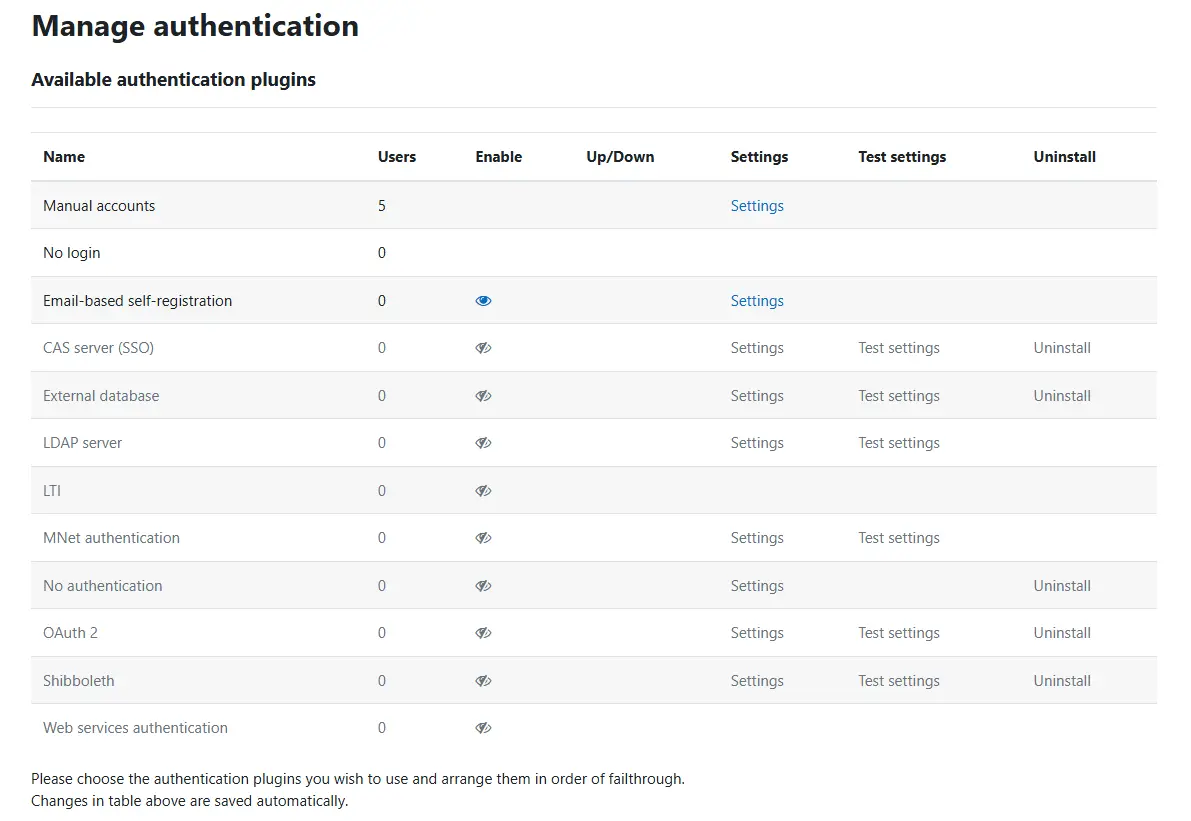Click the Uninstall column header
Screen dimensions: 1191x821
tap(1064, 156)
